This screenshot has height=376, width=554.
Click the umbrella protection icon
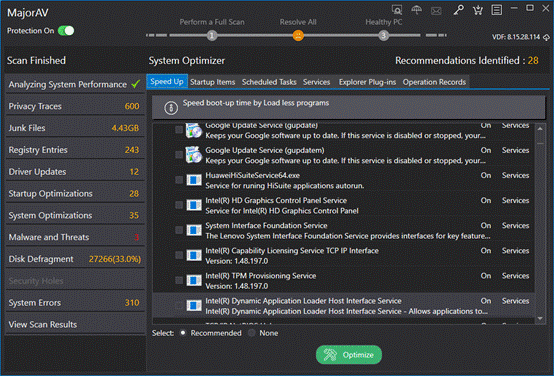tap(417, 10)
